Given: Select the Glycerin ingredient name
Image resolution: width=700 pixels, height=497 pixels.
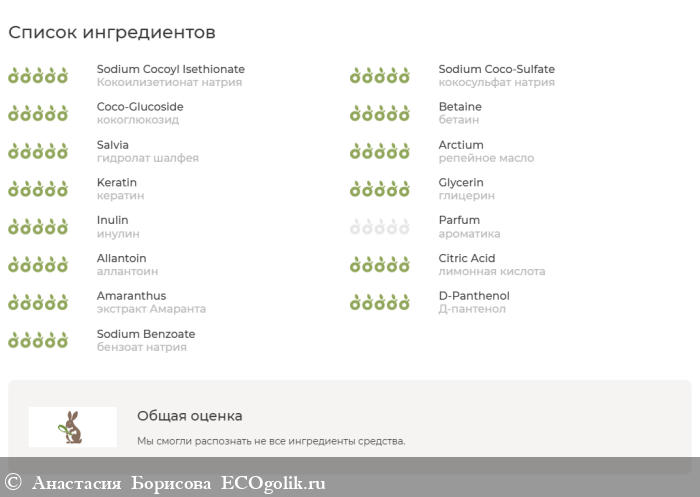Looking at the screenshot, I should click(460, 183).
